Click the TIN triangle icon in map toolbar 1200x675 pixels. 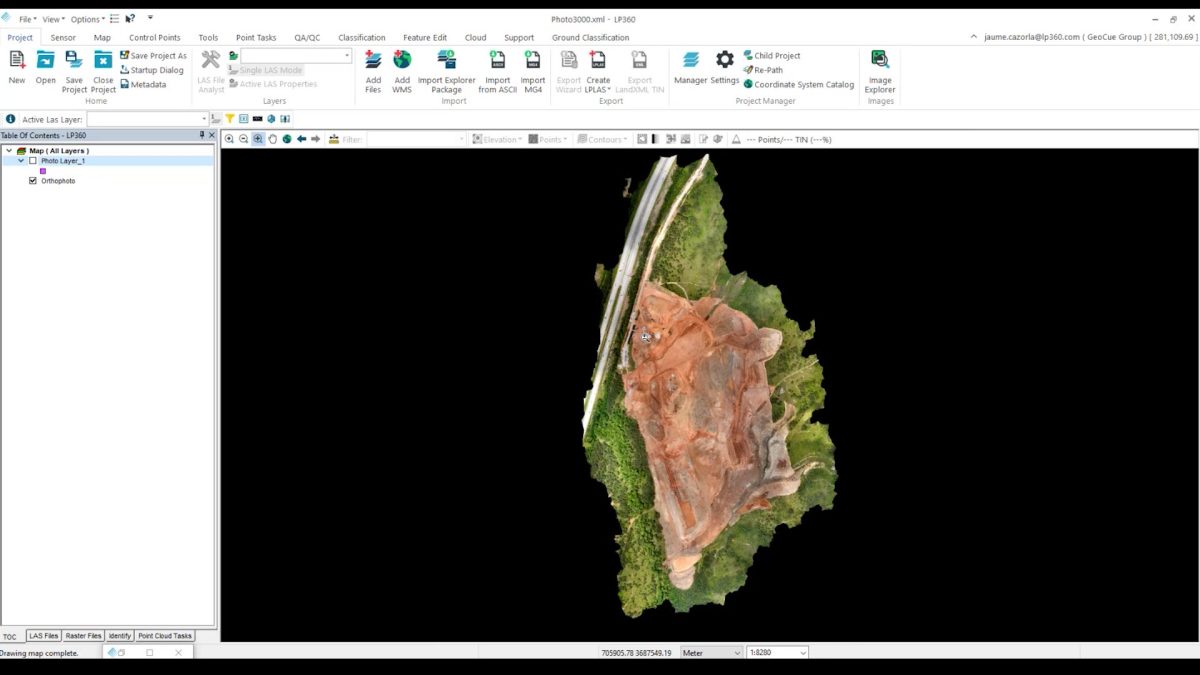tap(736, 139)
